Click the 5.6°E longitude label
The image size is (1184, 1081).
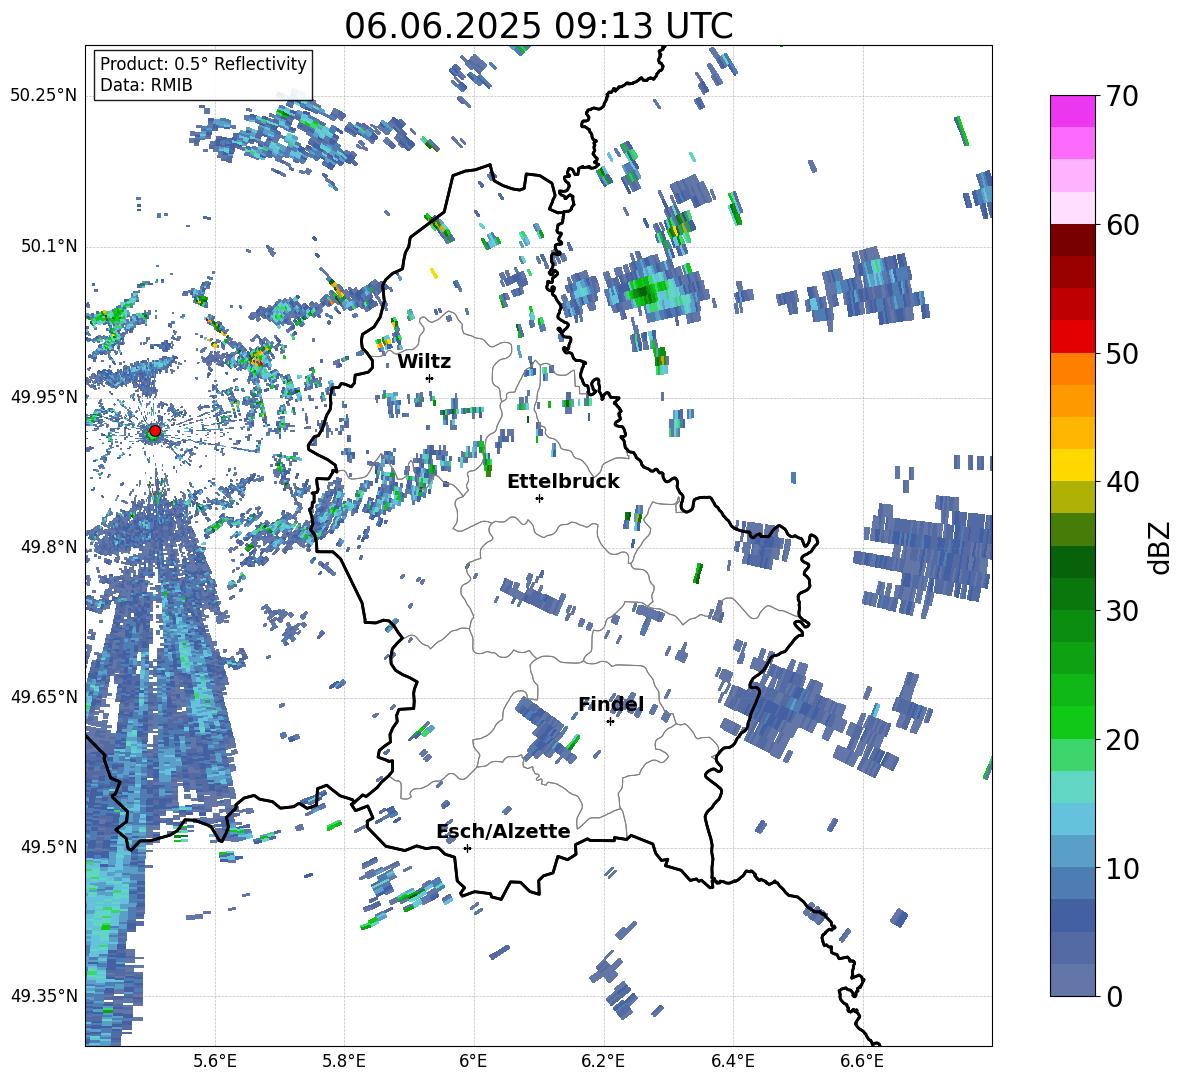(215, 1062)
